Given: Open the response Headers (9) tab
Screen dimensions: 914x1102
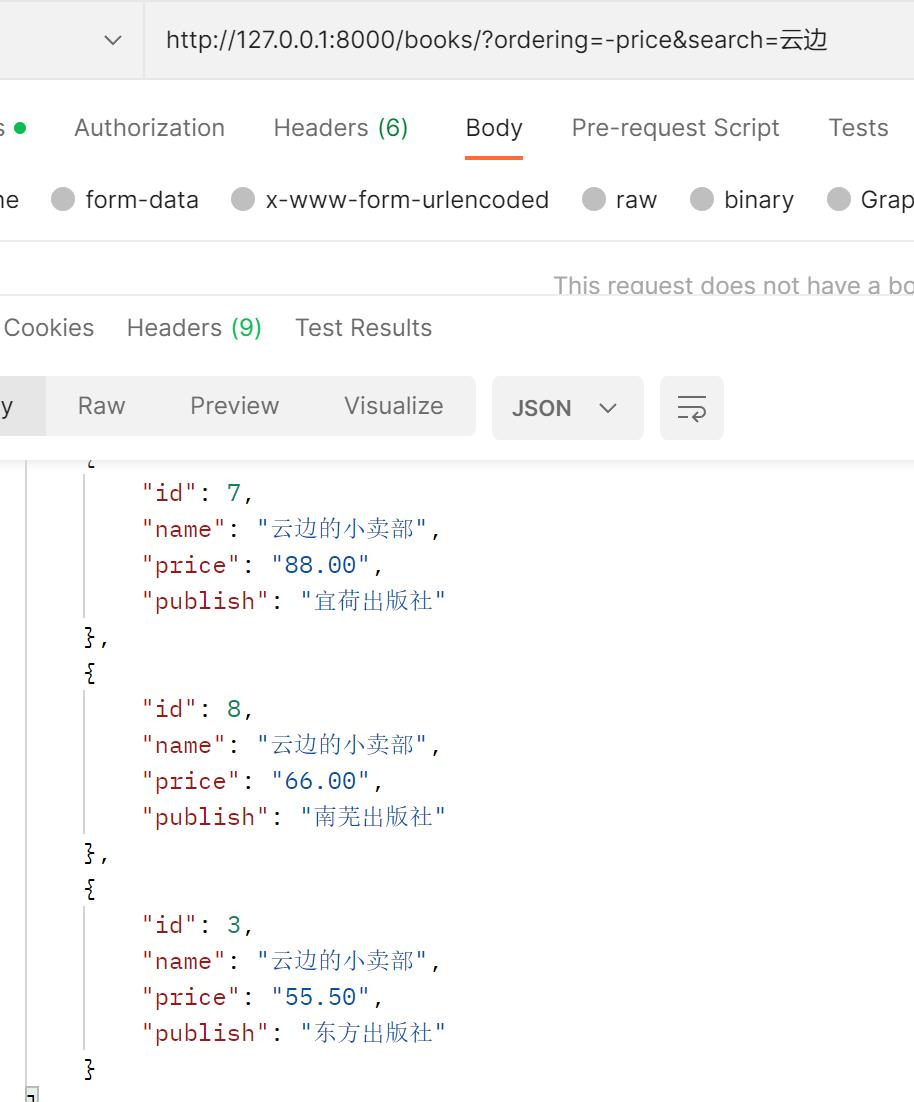Looking at the screenshot, I should 194,328.
